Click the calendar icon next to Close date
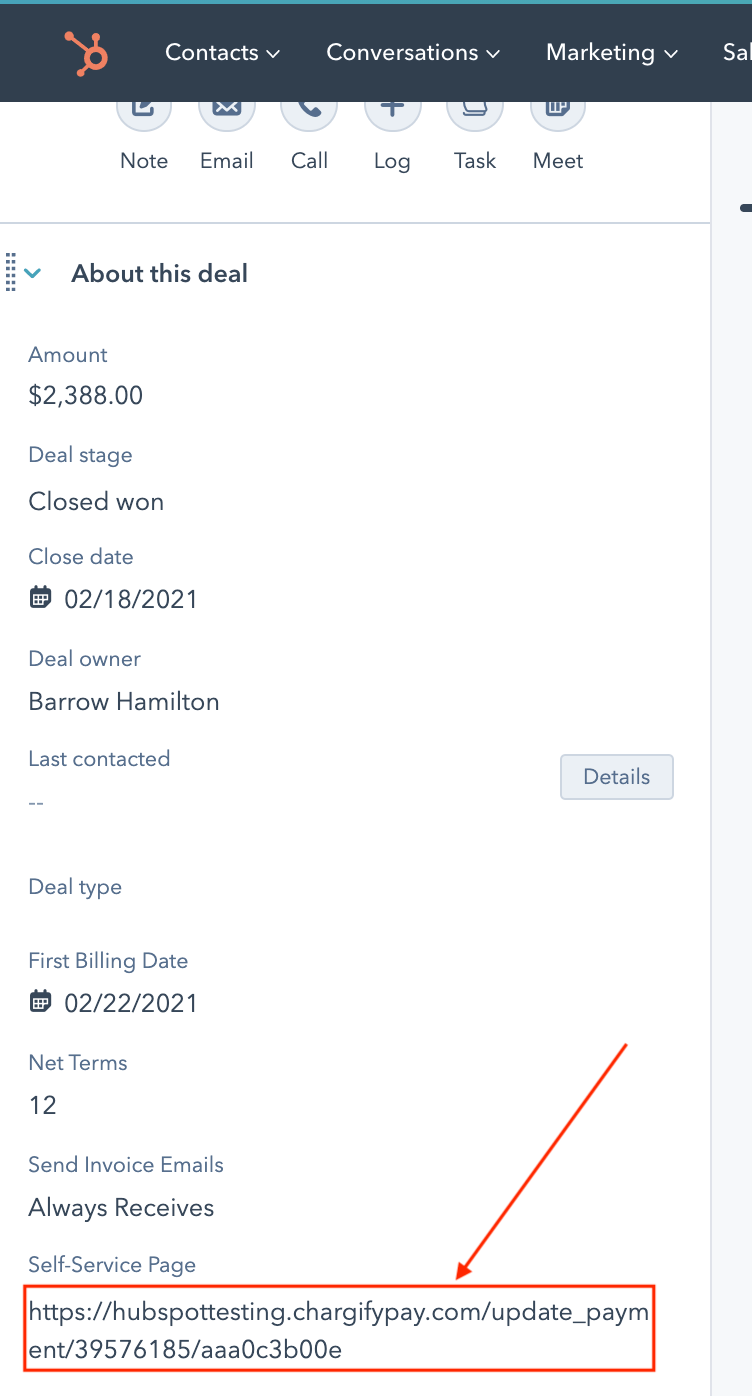This screenshot has height=1396, width=752. click(40, 598)
